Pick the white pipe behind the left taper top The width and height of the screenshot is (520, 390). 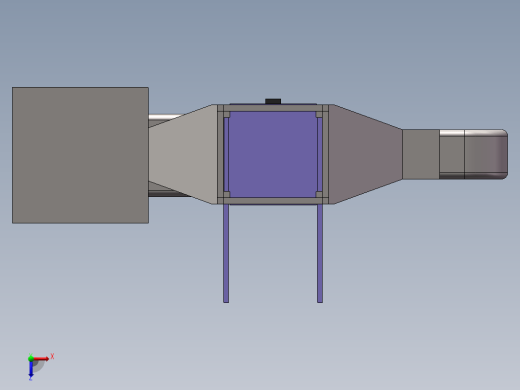[165, 117]
